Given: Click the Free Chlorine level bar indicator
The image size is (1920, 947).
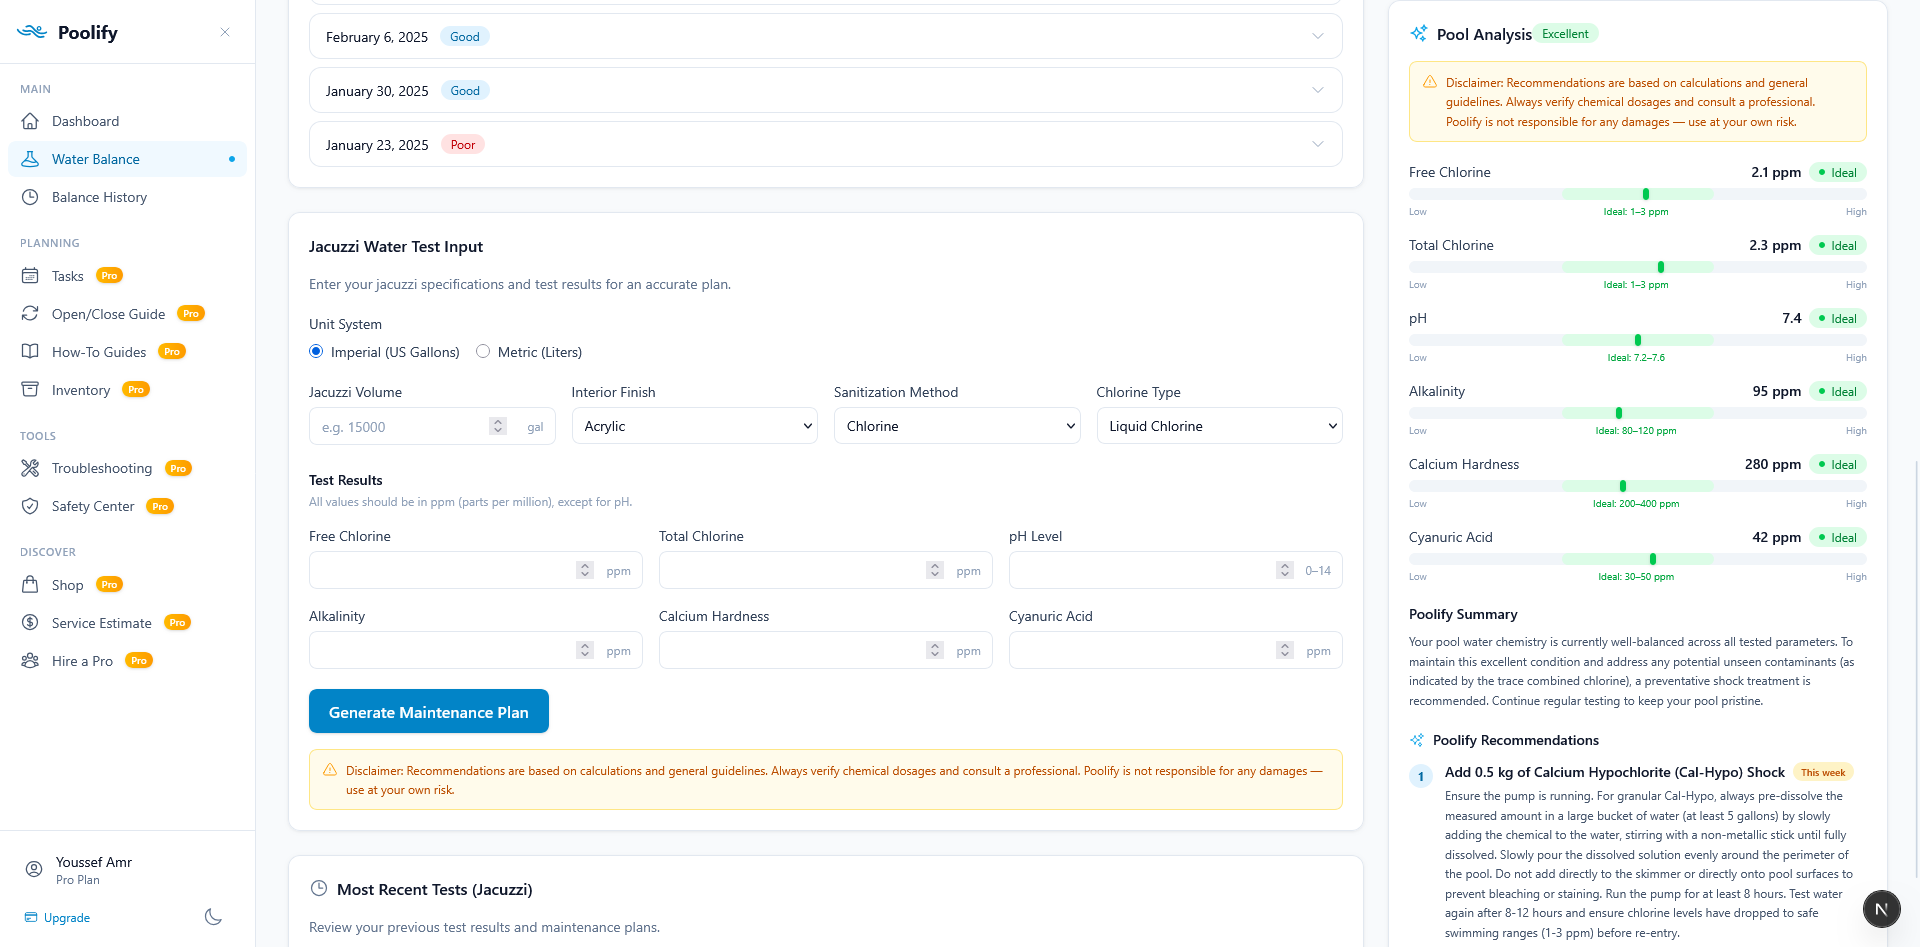Looking at the screenshot, I should 1646,194.
